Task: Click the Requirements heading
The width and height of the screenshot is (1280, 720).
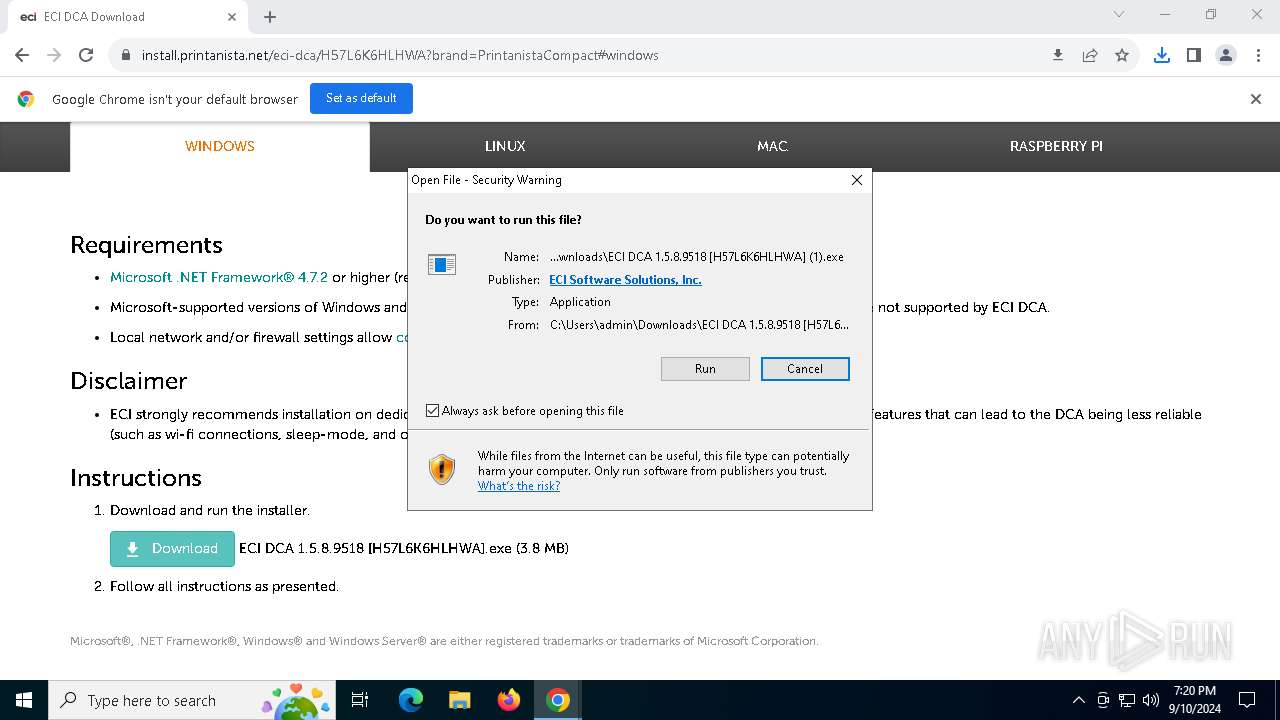Action: pyautogui.click(x=146, y=245)
